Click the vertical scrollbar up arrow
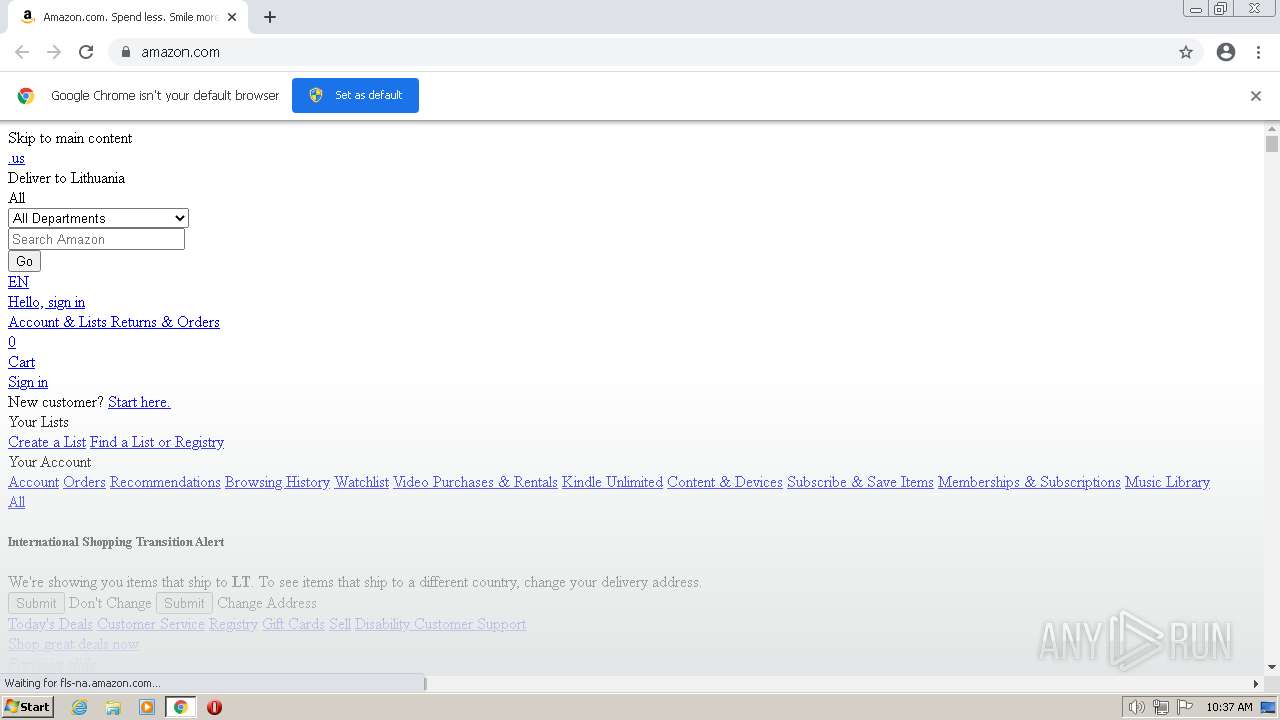Viewport: 1280px width, 720px height. (1272, 129)
